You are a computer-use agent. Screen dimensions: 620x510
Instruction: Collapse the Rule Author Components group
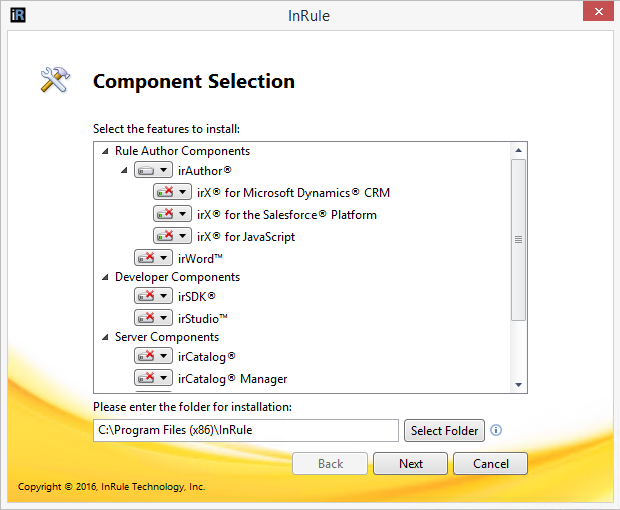point(105,152)
